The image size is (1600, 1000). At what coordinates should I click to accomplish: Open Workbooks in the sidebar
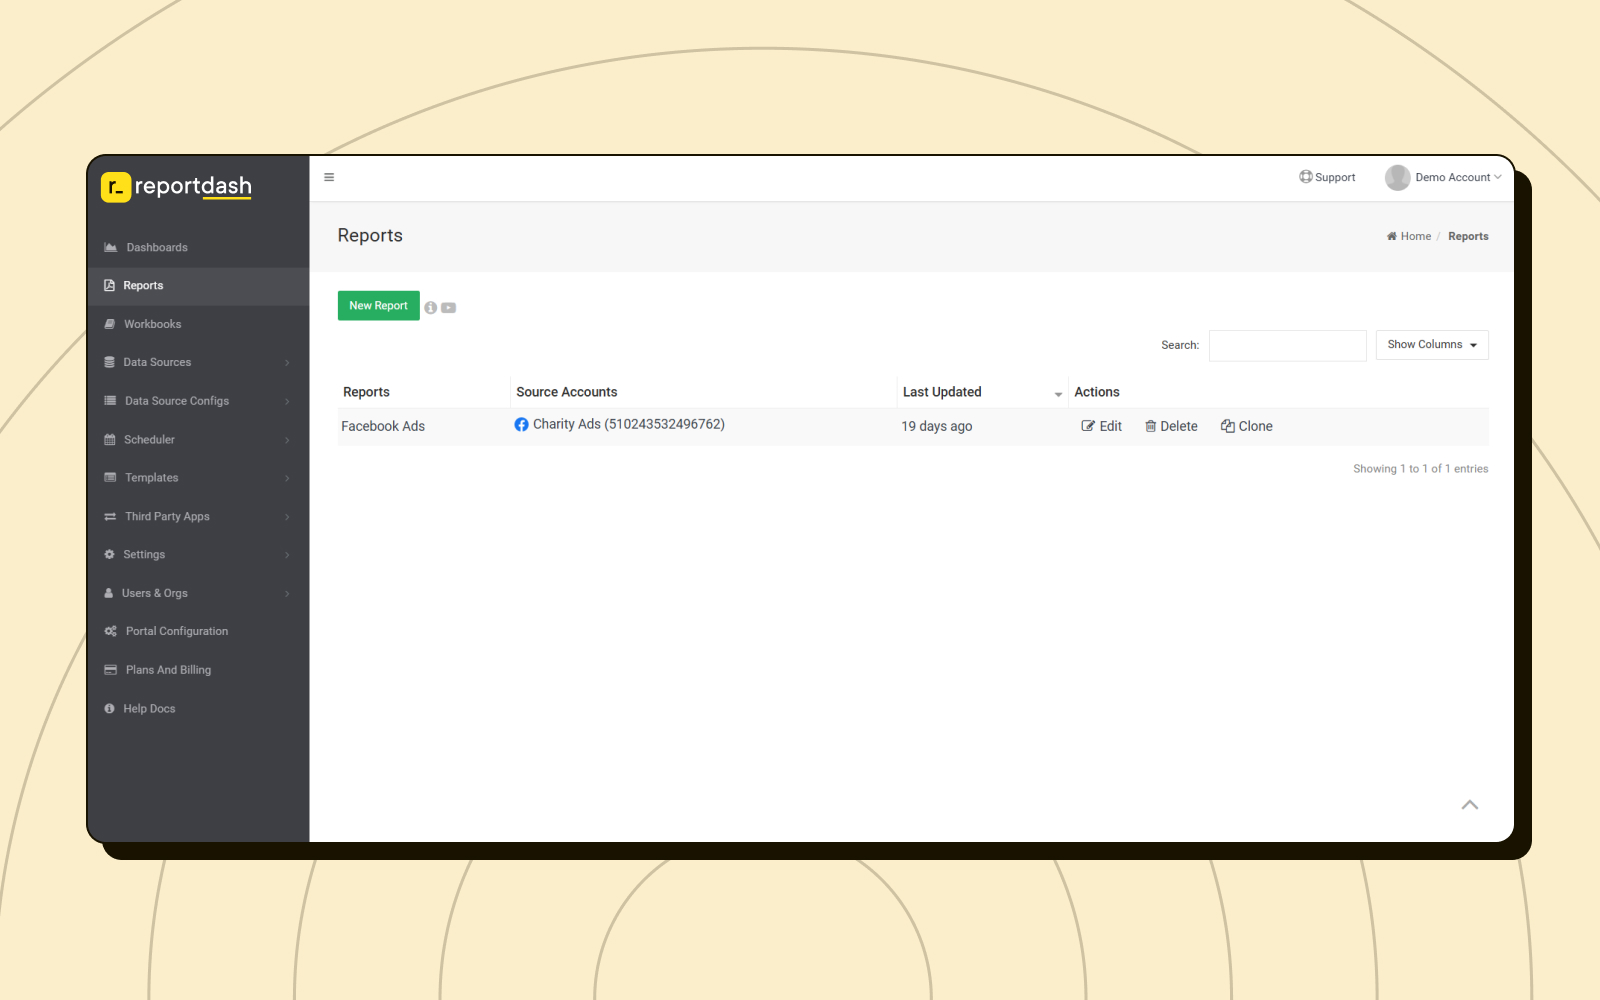198,324
